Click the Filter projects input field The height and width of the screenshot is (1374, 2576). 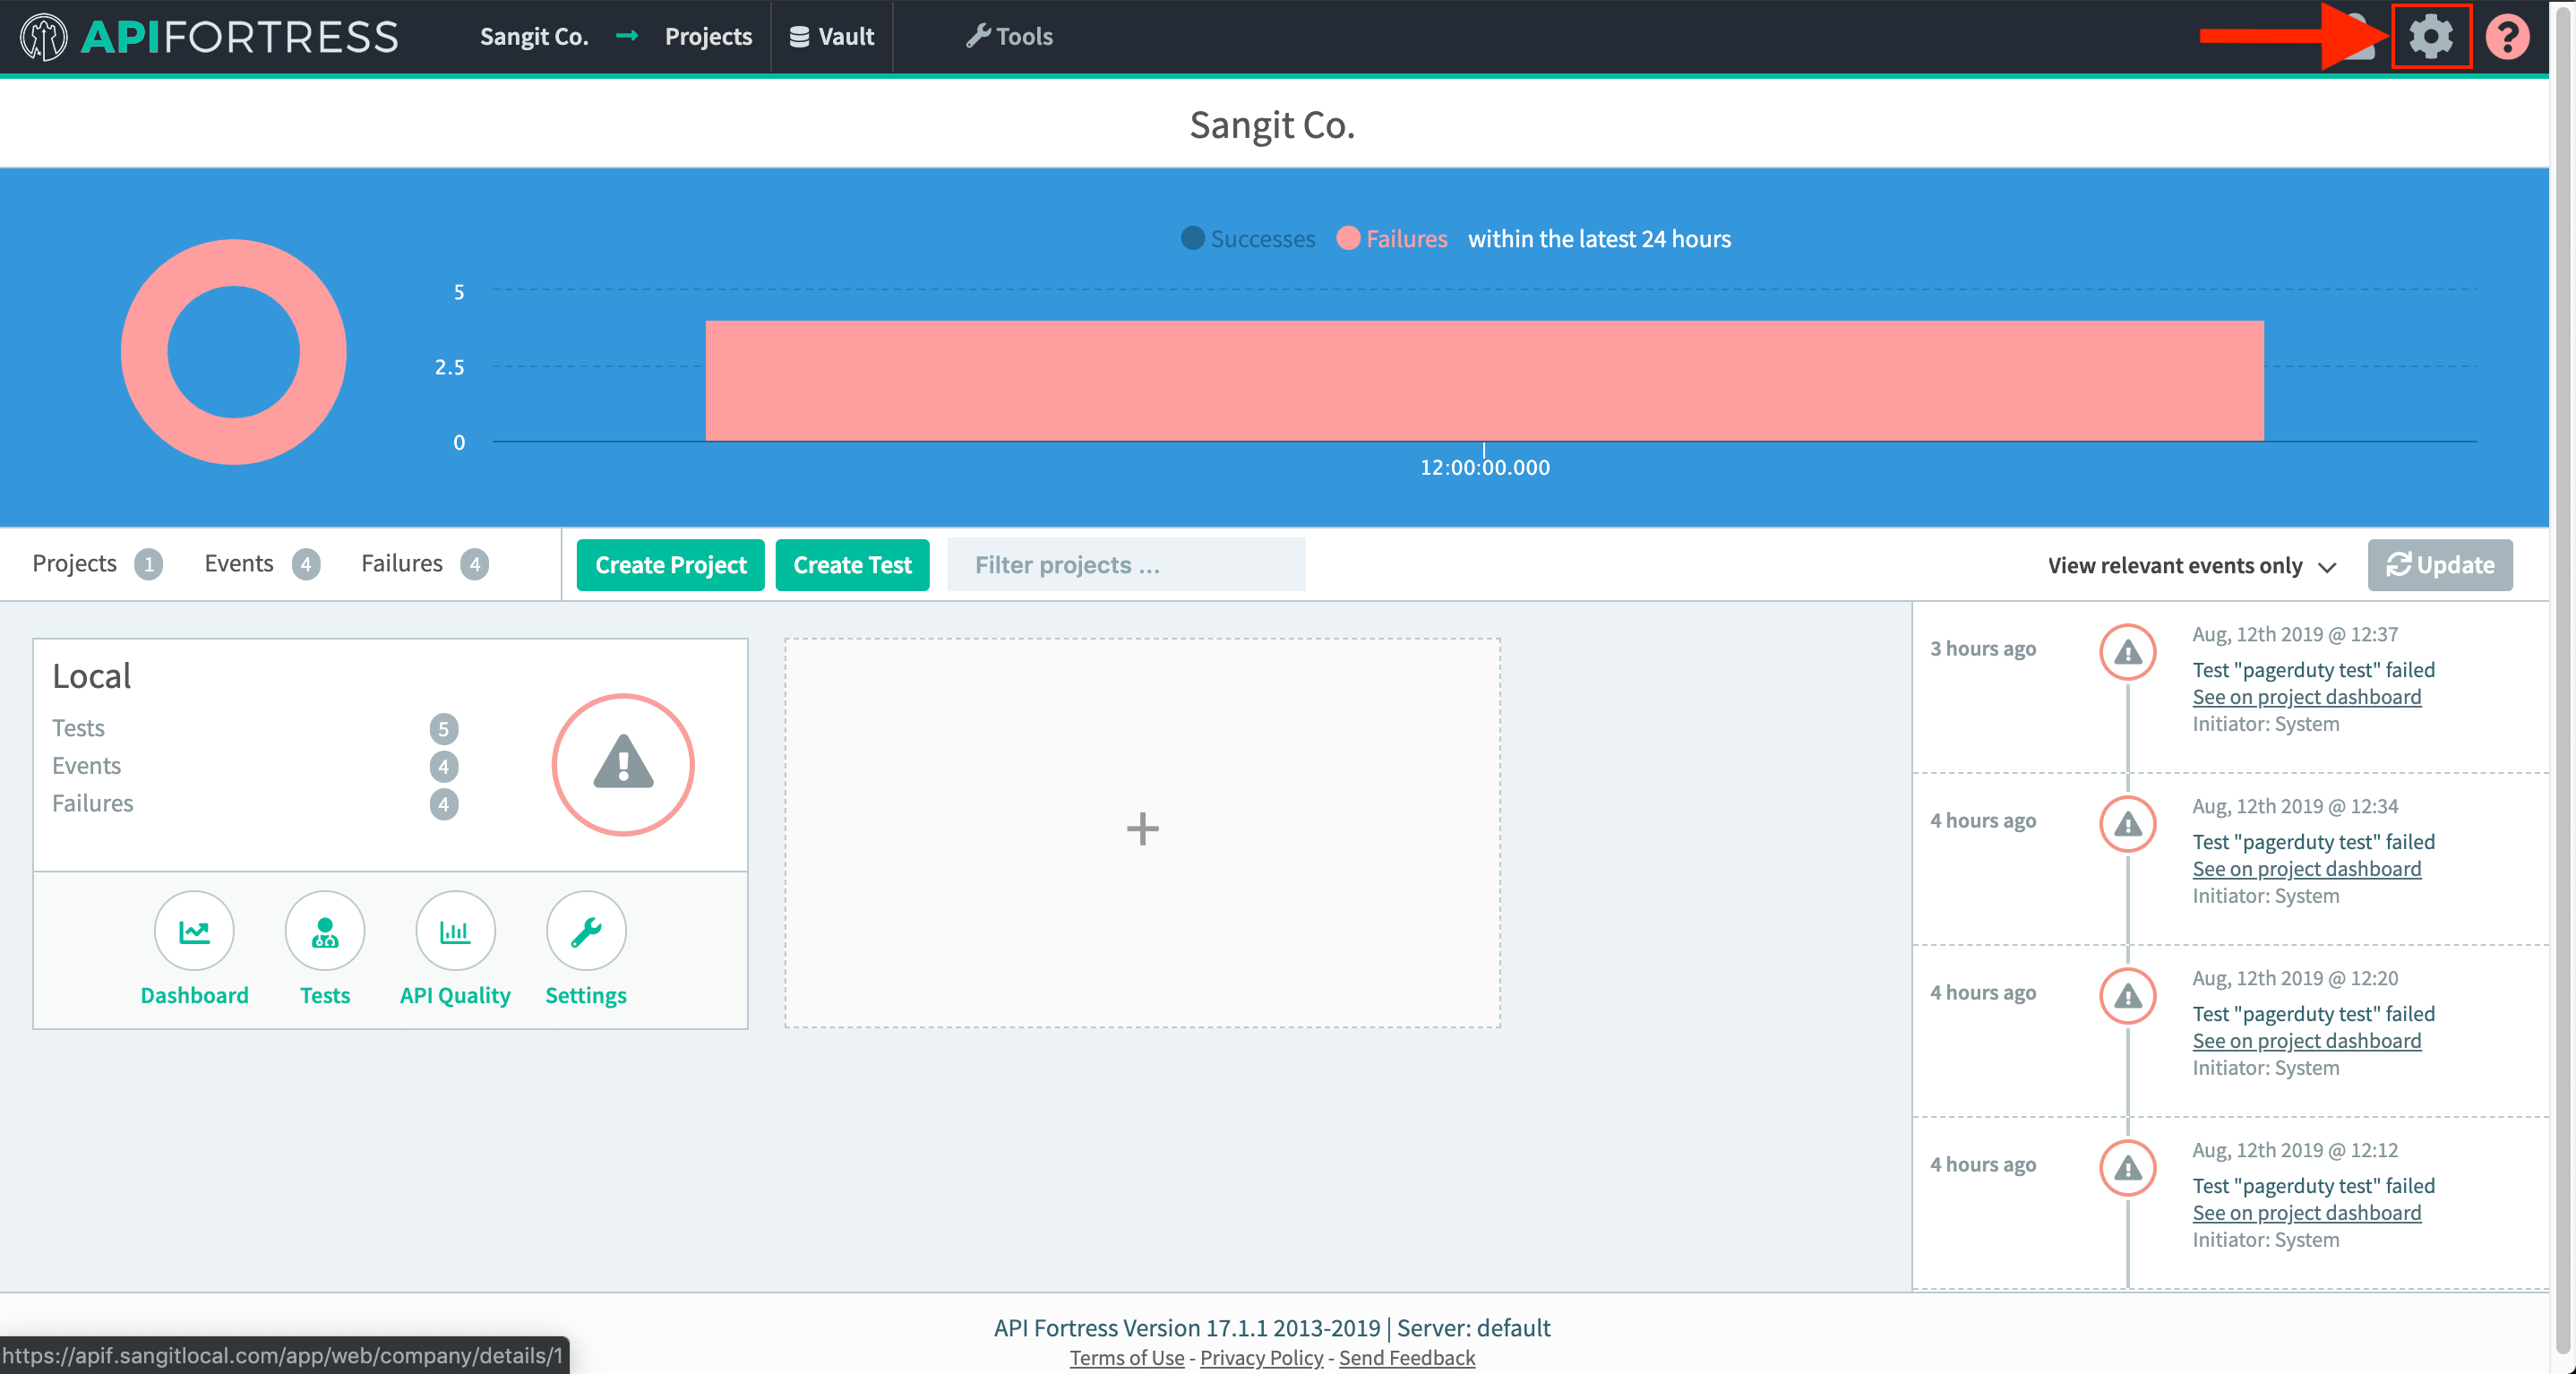coord(1124,564)
